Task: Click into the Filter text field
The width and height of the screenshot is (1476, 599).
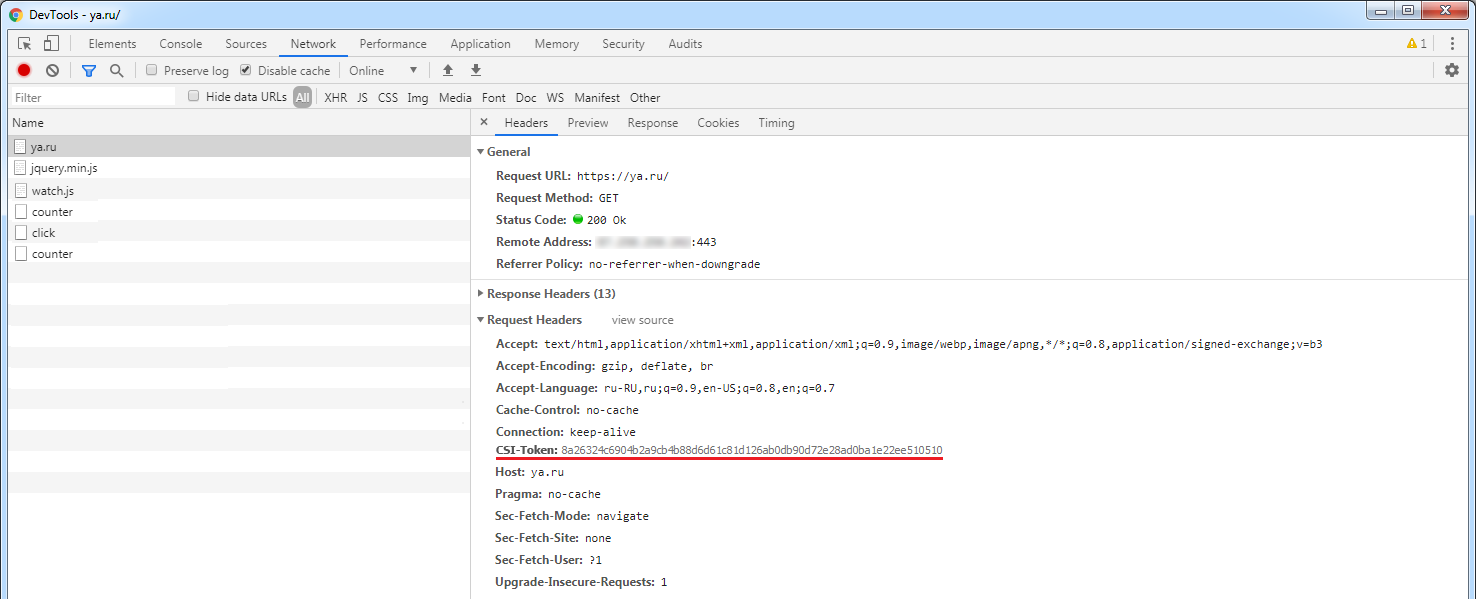Action: 93,97
